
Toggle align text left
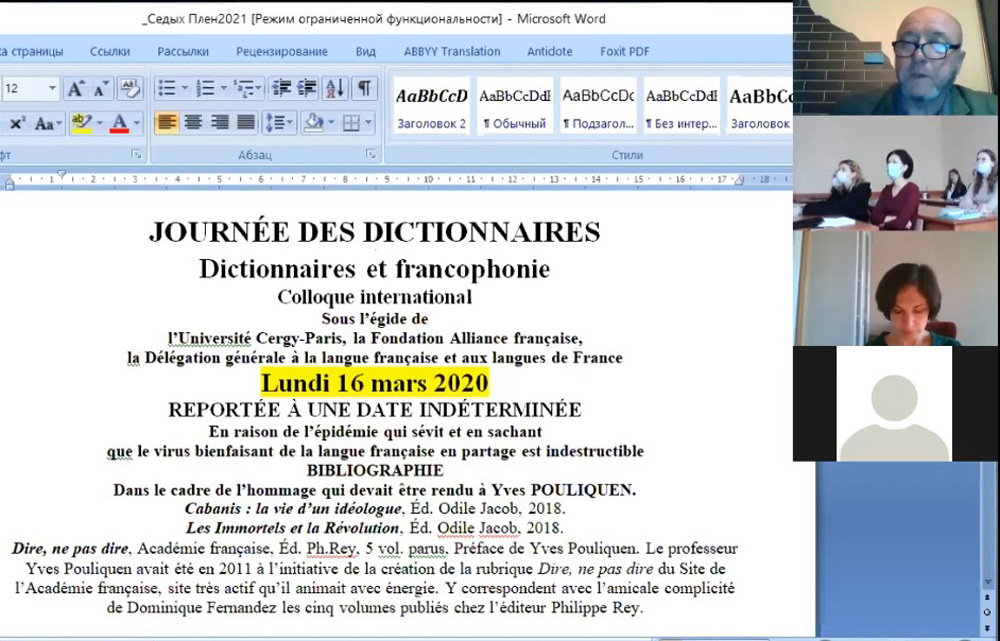coord(167,123)
